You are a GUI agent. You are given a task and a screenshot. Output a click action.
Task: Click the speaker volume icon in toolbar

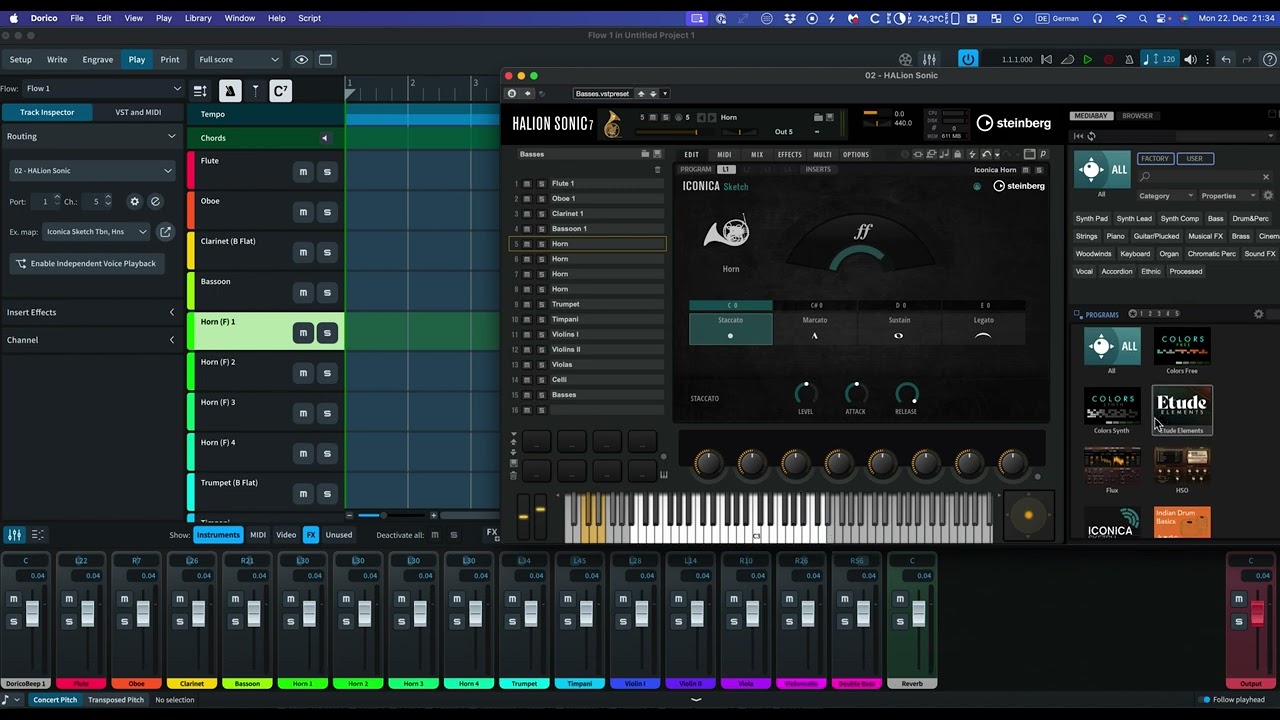pyautogui.click(x=1190, y=60)
